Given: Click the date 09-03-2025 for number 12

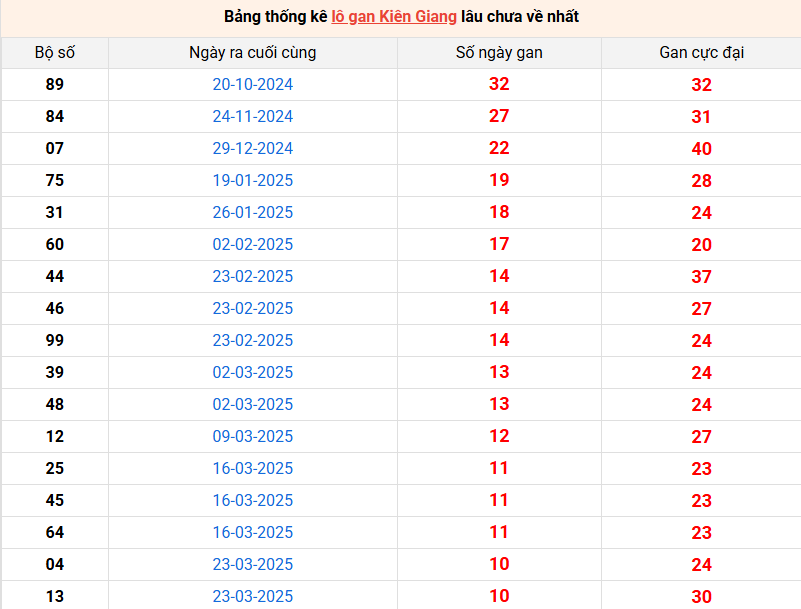Looking at the screenshot, I should coord(253,436).
